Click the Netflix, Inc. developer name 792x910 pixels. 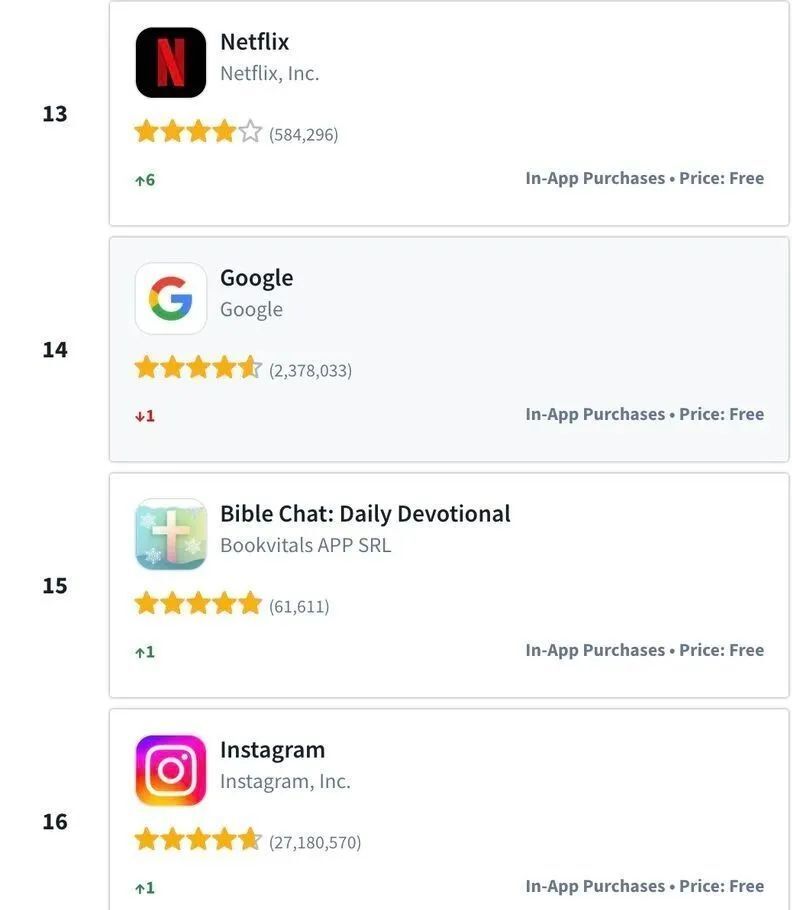(x=269, y=74)
